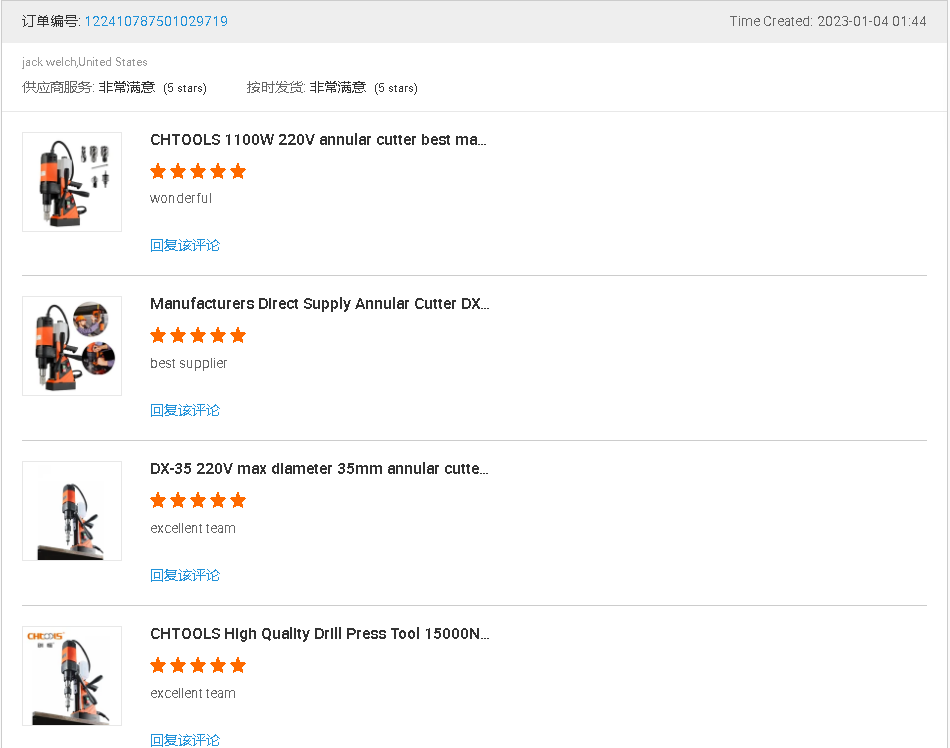Open the Manufacturers Direct Supply product thumbnail
The image size is (950, 748).
pyautogui.click(x=72, y=346)
